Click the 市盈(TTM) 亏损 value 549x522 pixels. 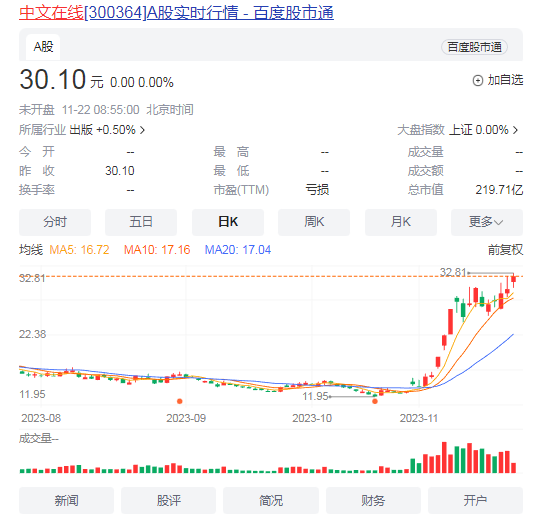[317, 190]
